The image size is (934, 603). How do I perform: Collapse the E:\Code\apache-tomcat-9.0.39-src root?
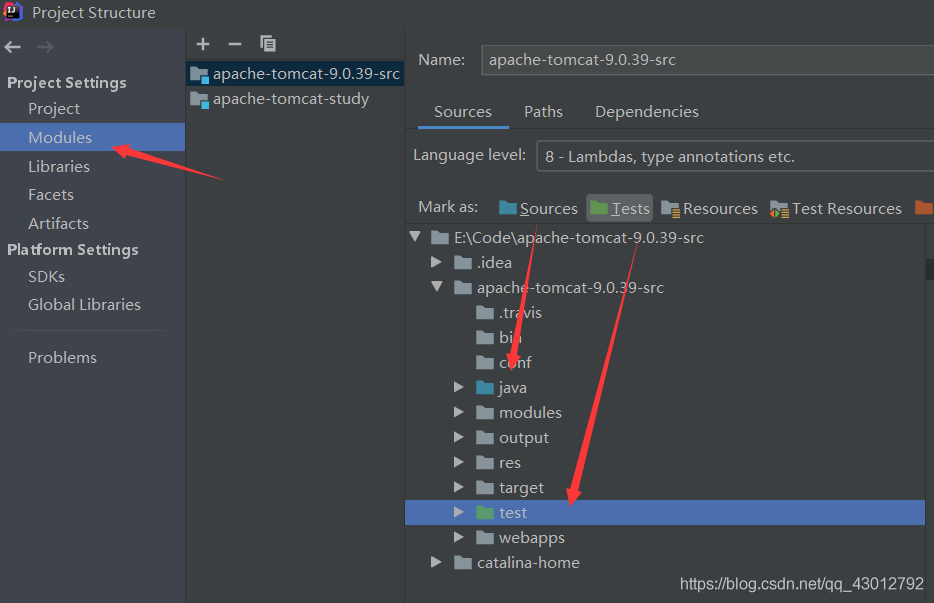point(415,237)
